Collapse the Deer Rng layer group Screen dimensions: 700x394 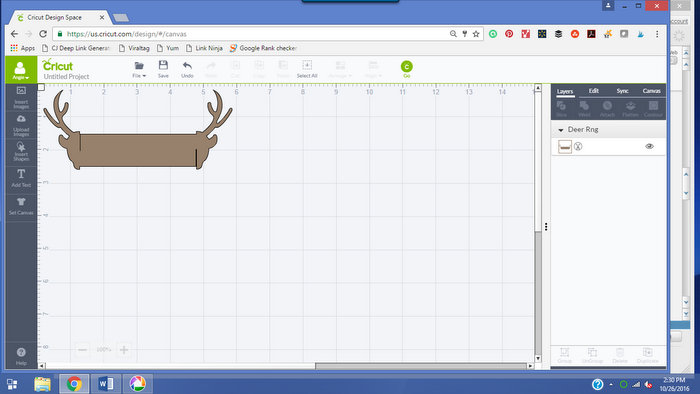[x=561, y=130]
